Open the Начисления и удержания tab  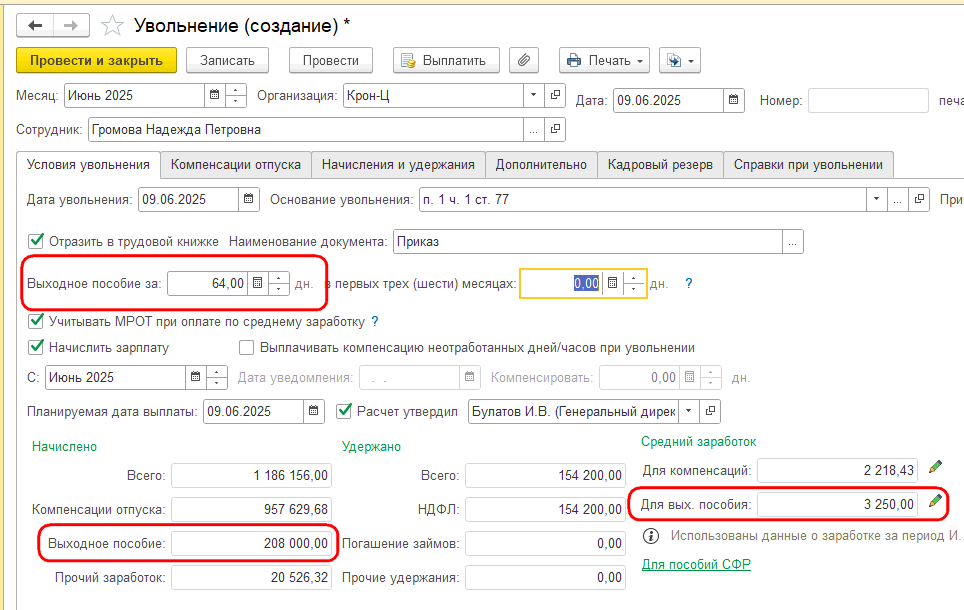pos(398,165)
